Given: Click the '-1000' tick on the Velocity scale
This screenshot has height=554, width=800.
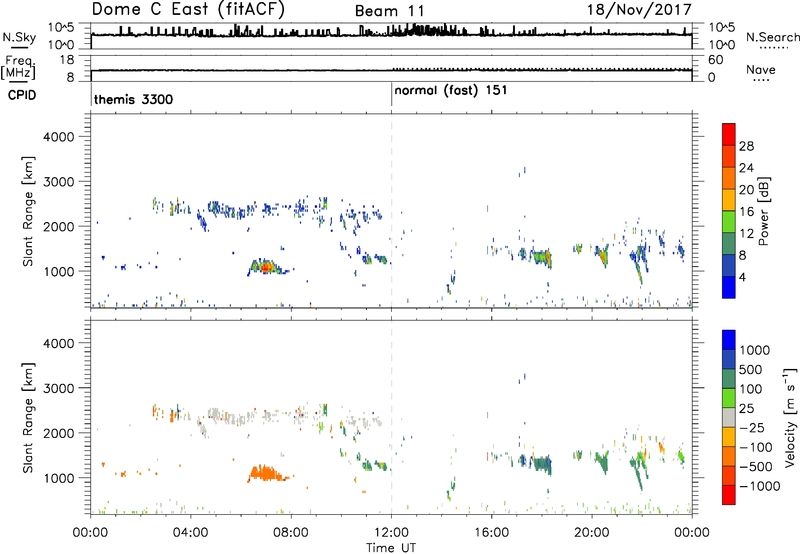Looking at the screenshot, I should click(760, 486).
